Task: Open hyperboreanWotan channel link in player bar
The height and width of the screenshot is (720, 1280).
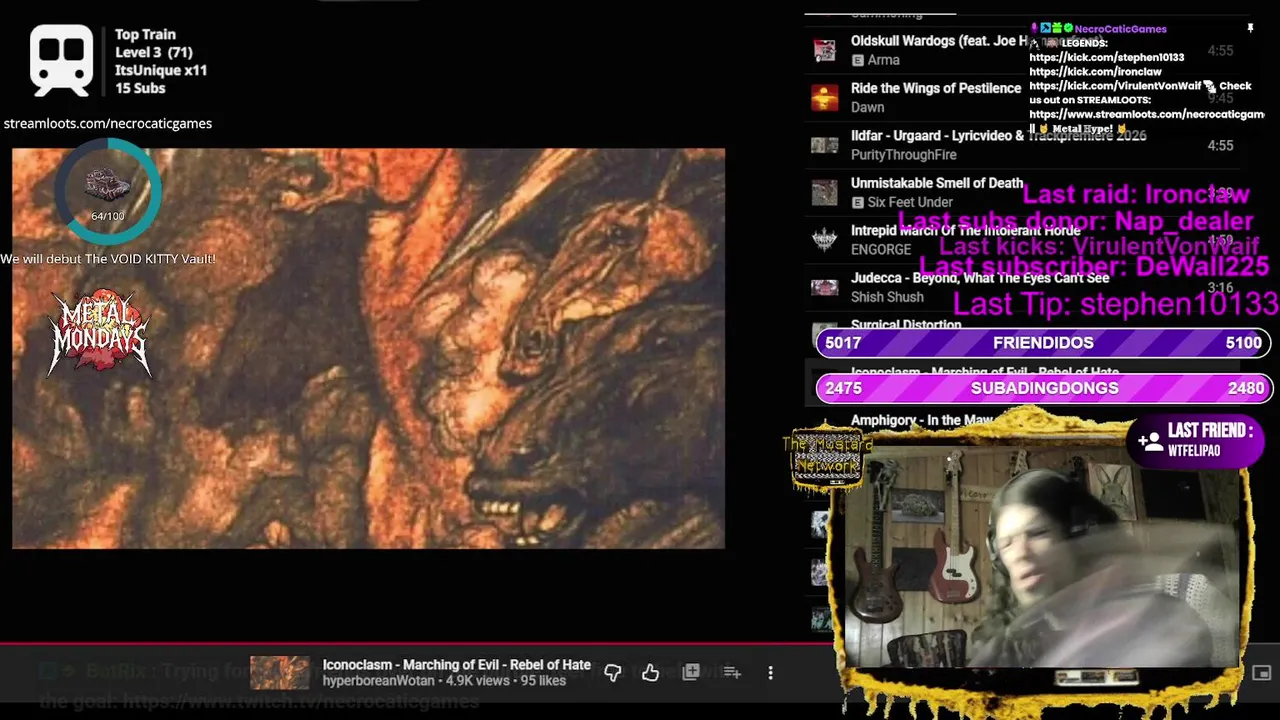Action: click(x=379, y=681)
